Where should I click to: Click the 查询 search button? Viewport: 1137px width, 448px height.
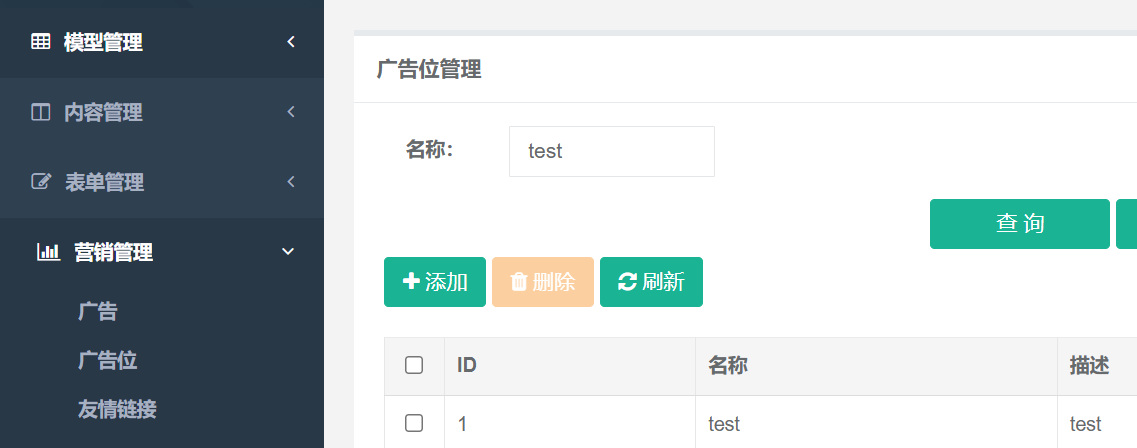click(1020, 224)
